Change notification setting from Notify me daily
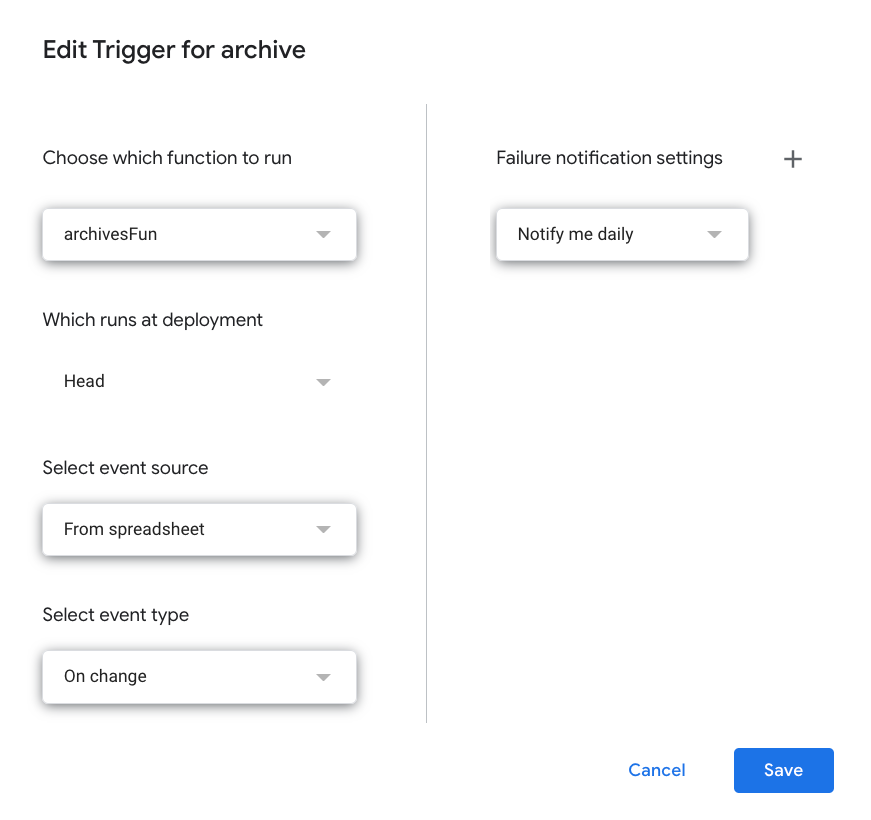The image size is (871, 820). (622, 234)
